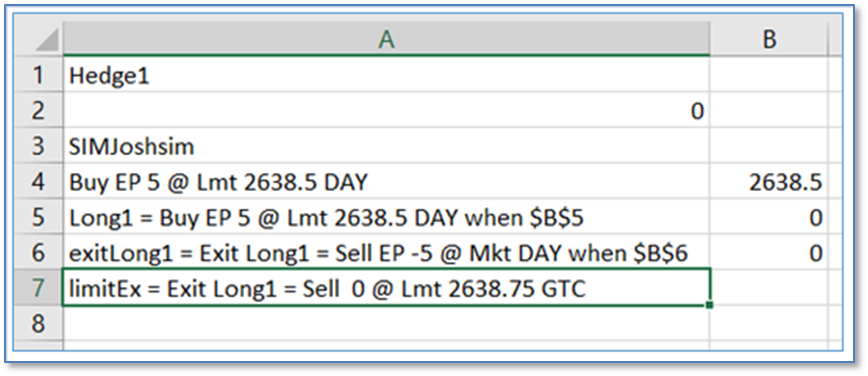This screenshot has width=868, height=376.
Task: Select row 3 header
Action: (38, 146)
